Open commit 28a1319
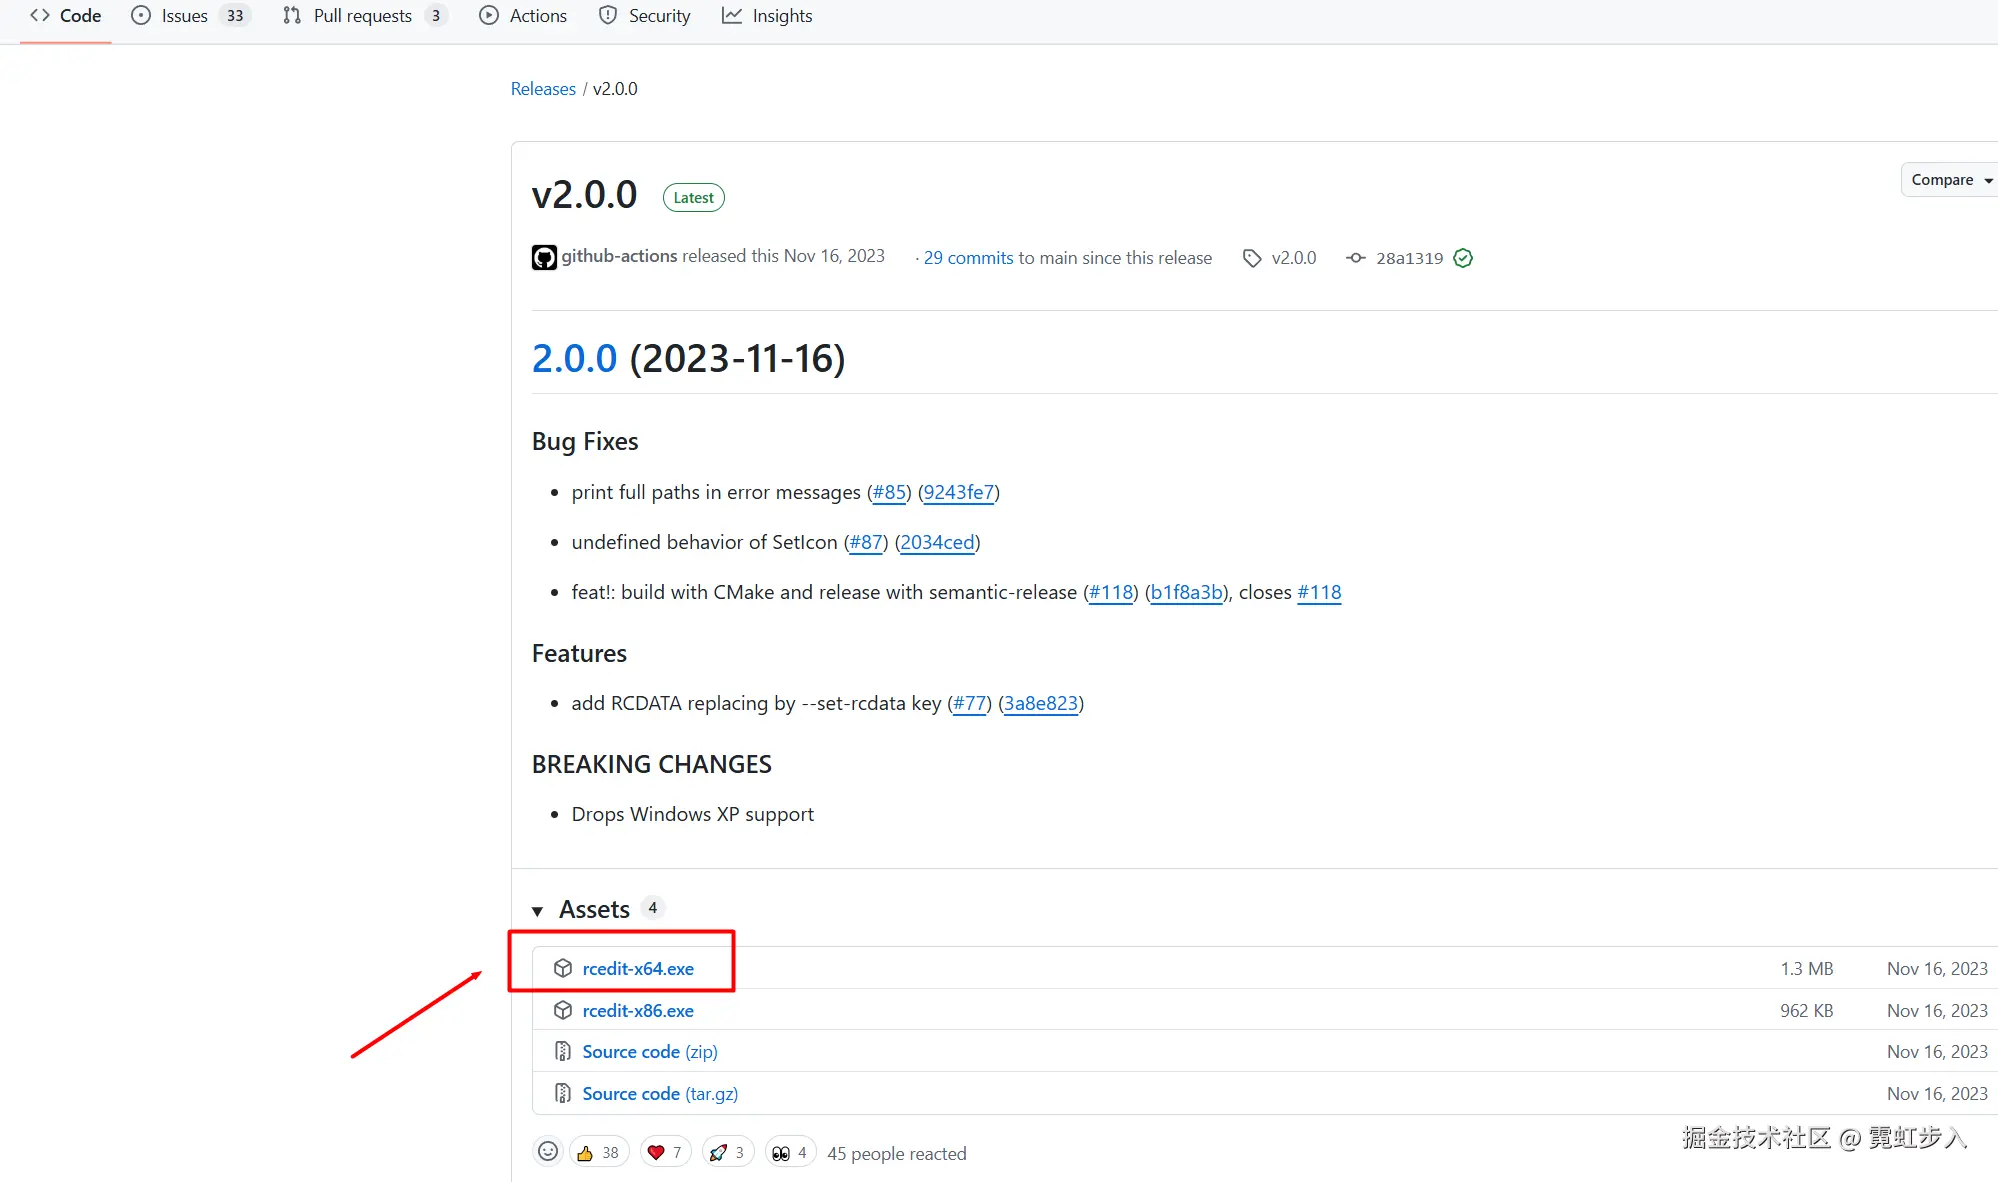Screen dimensions: 1998x1182 [1409, 258]
